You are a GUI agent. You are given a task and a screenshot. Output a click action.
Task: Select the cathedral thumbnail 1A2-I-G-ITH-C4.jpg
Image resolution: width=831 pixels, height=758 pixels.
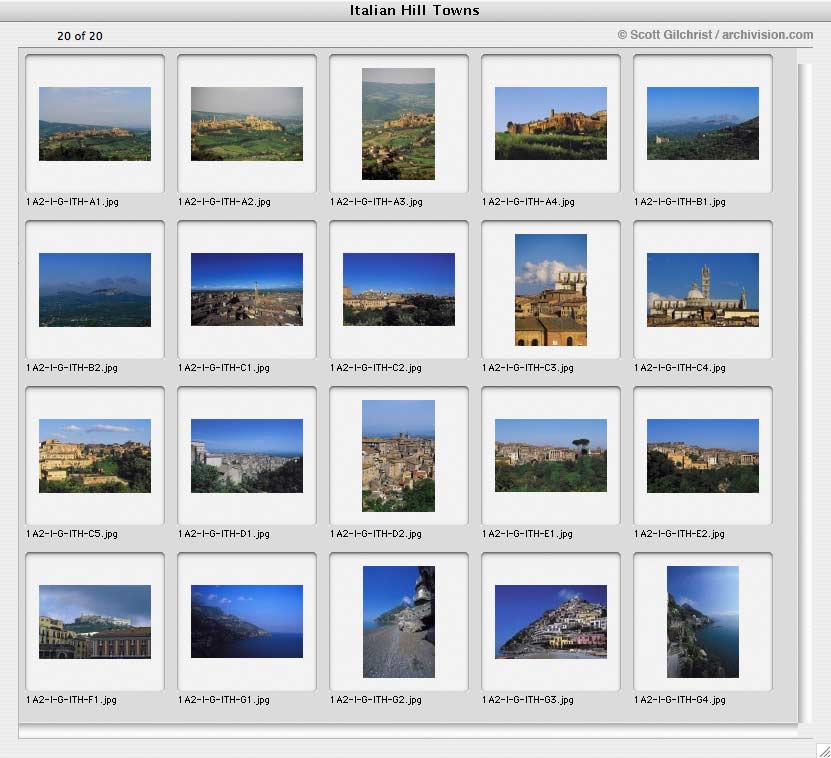[x=703, y=290]
